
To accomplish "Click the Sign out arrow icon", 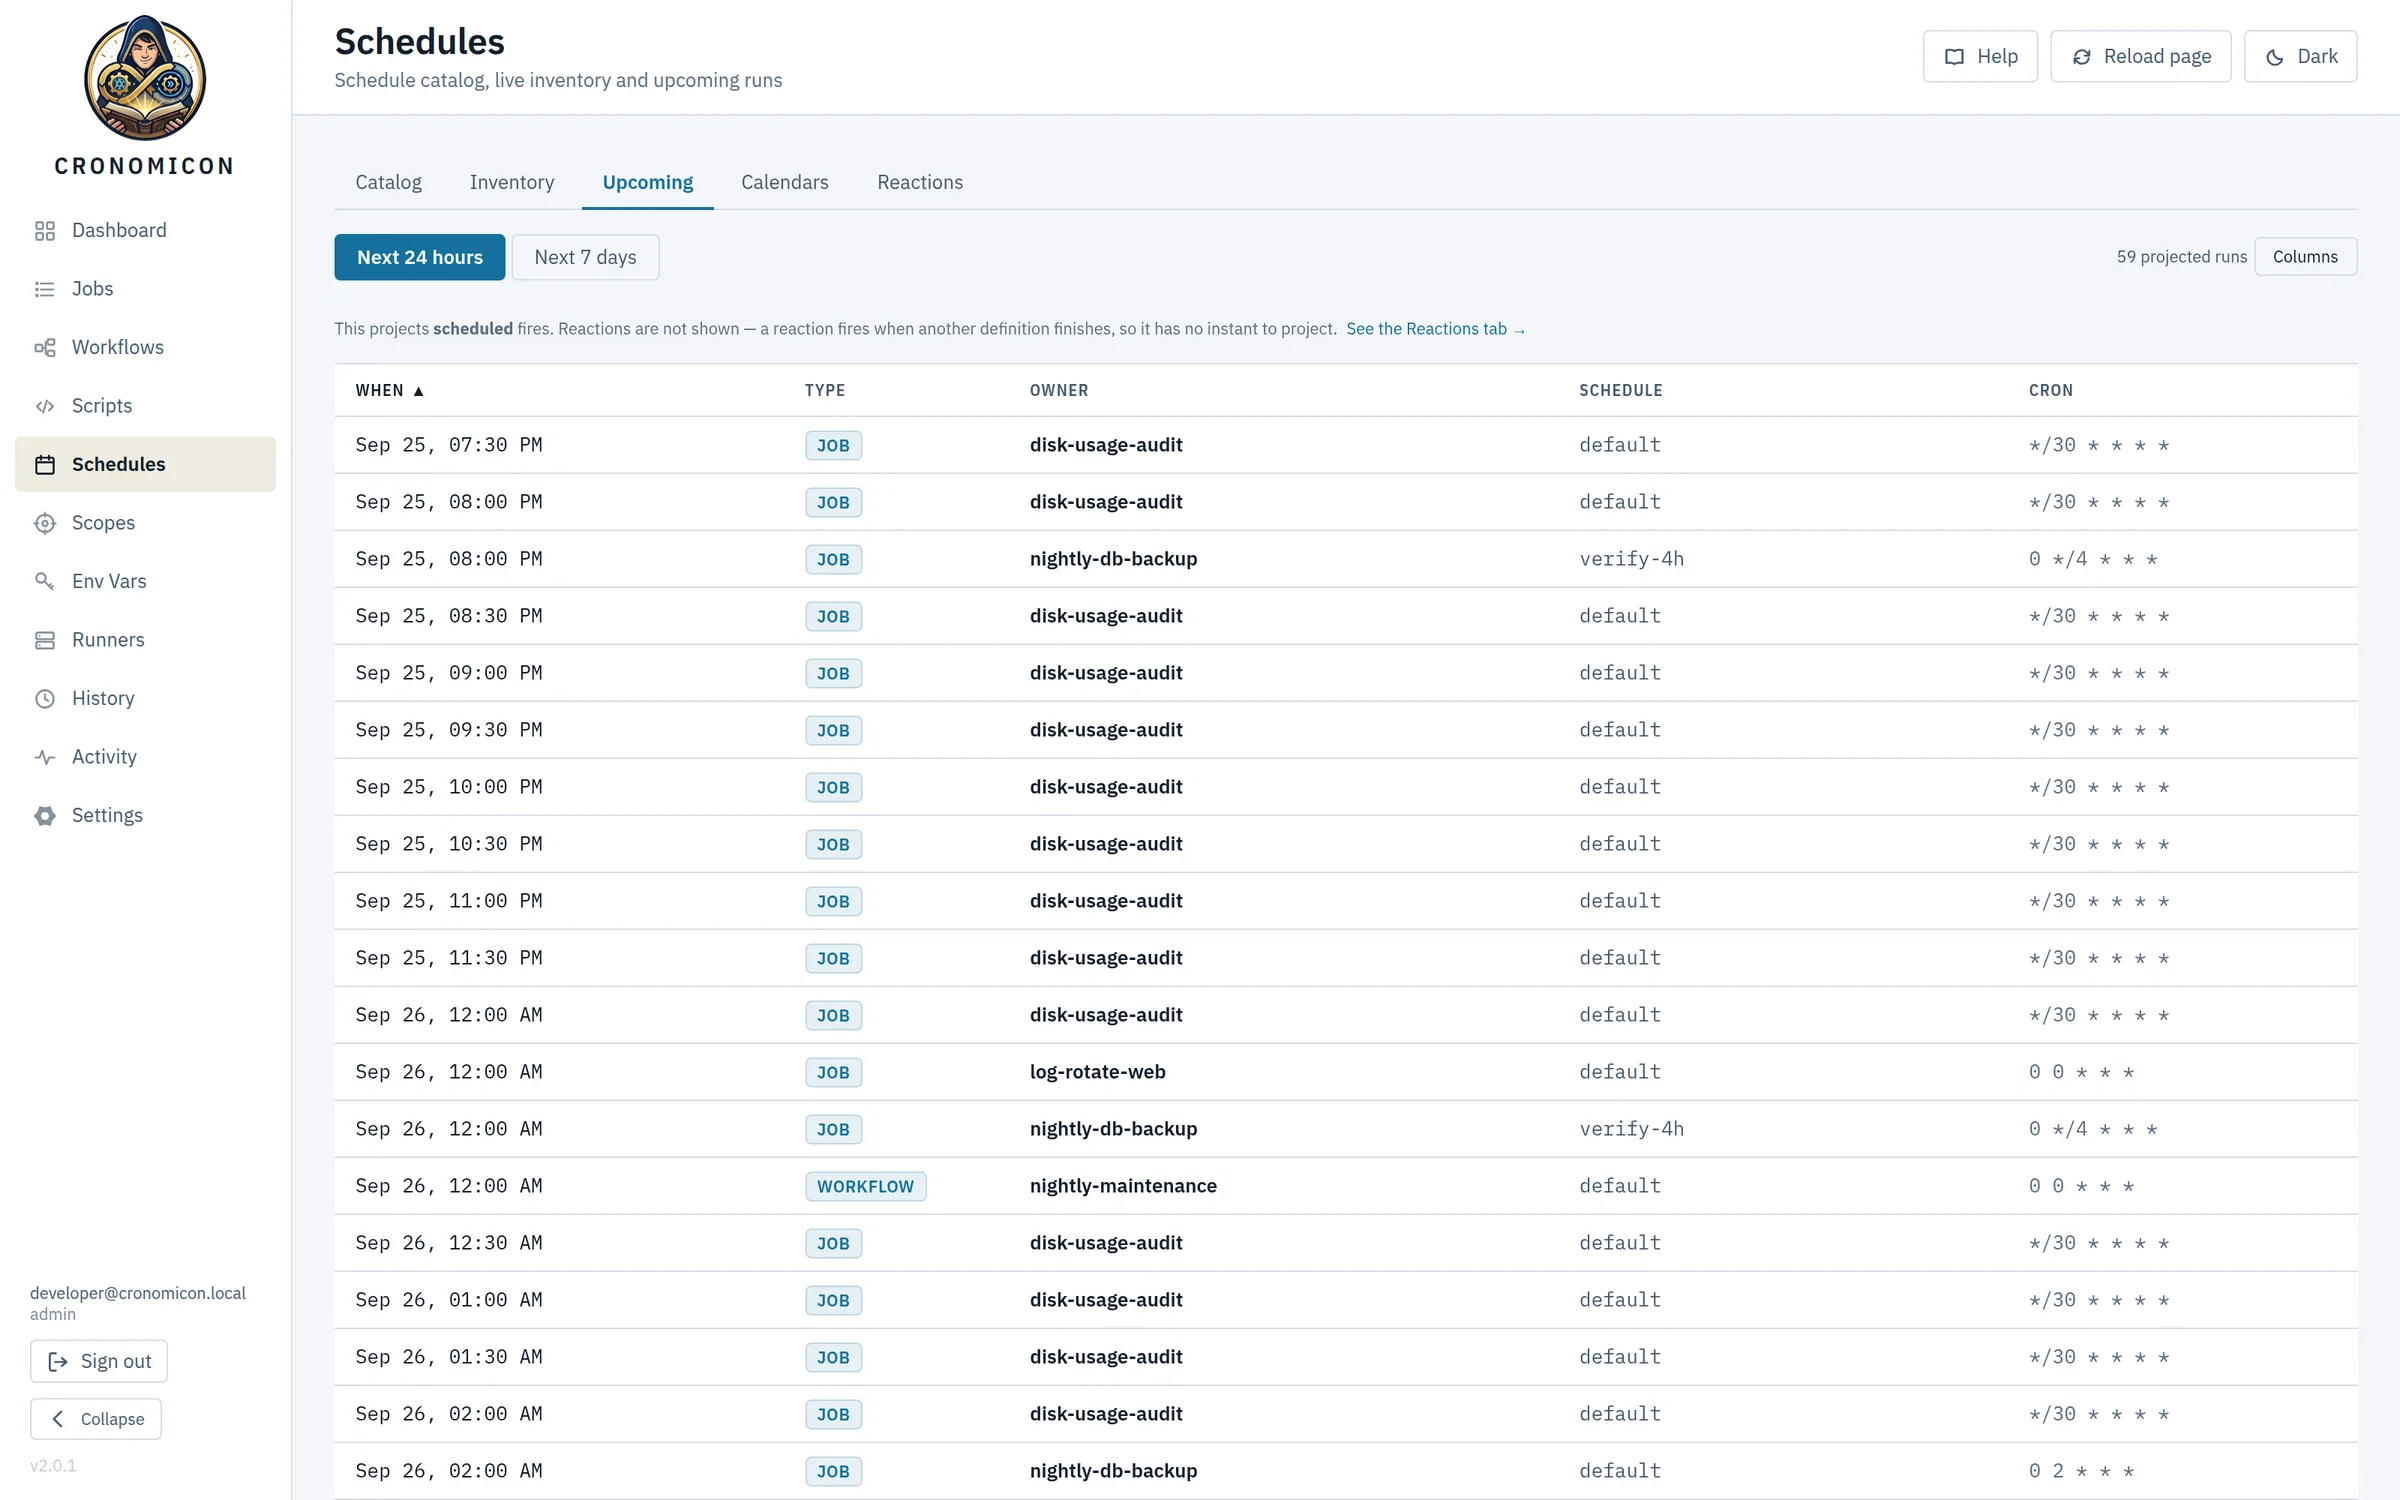I will pos(58,1361).
